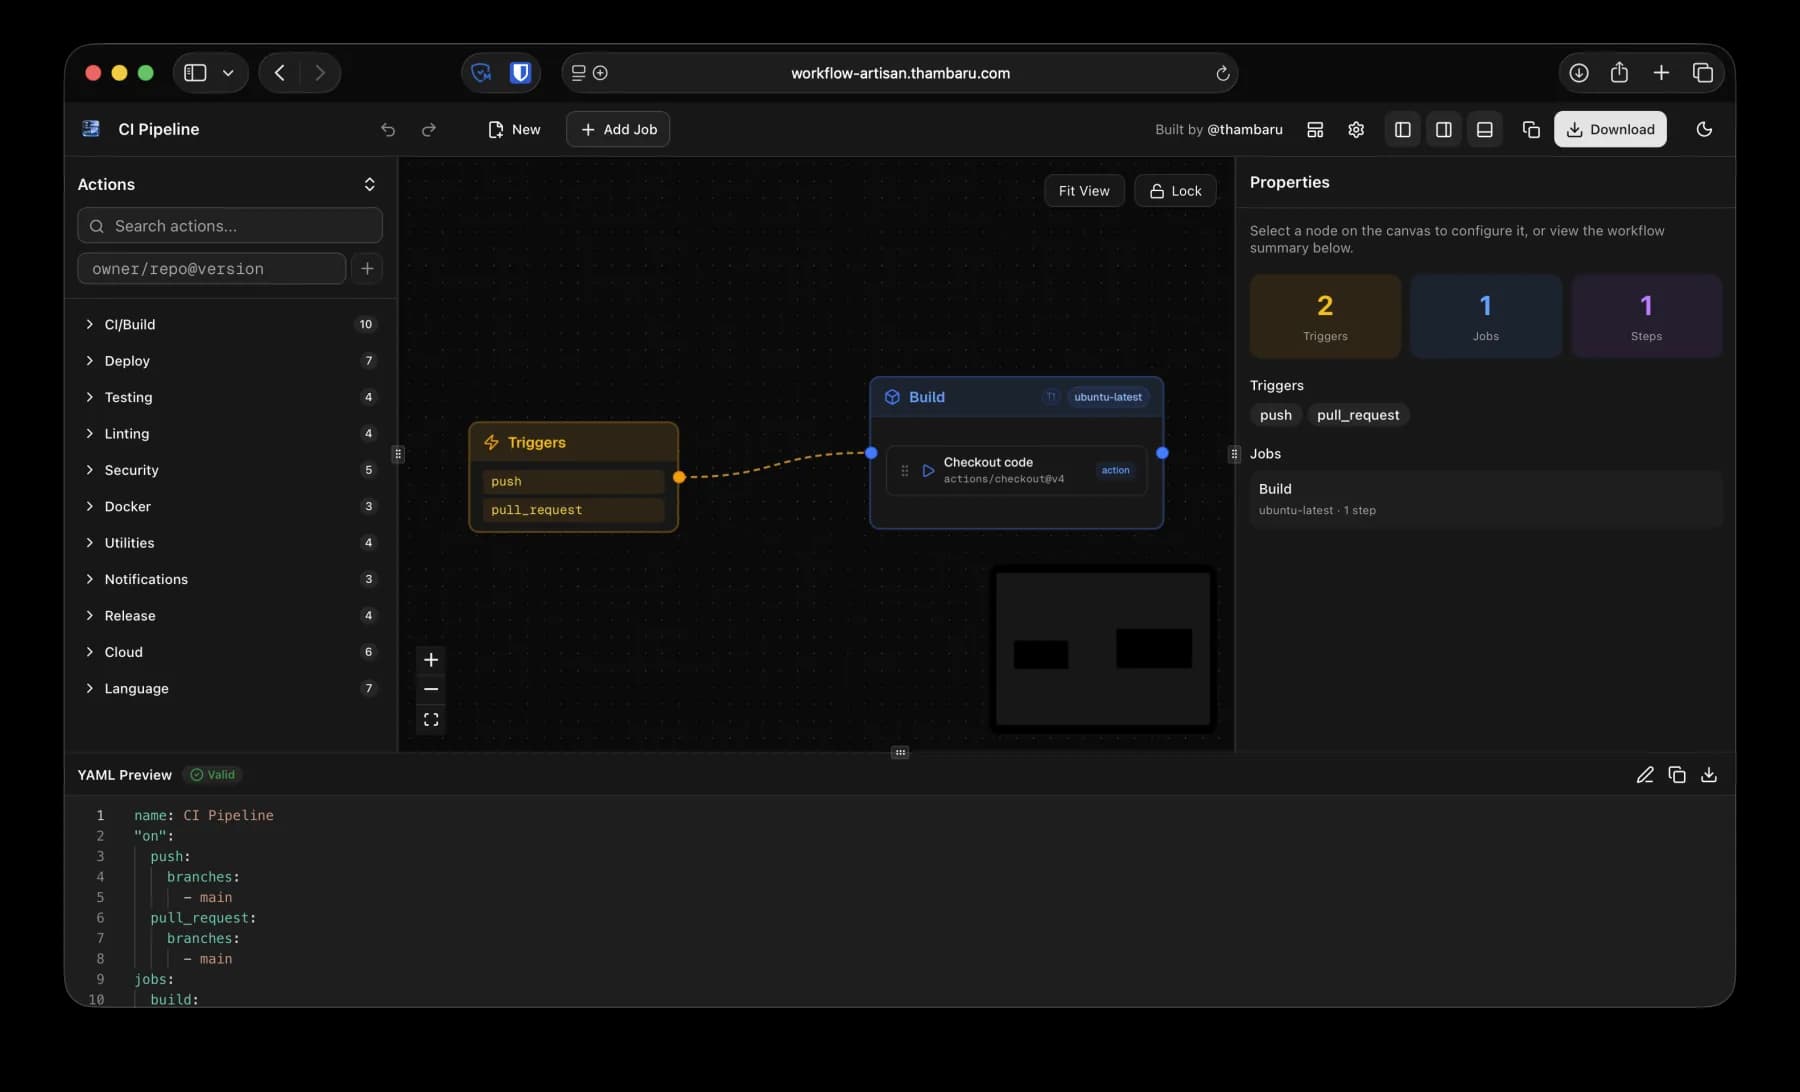Image resolution: width=1800 pixels, height=1092 pixels.
Task: Zoom in on canvas with plus icon
Action: point(431,660)
